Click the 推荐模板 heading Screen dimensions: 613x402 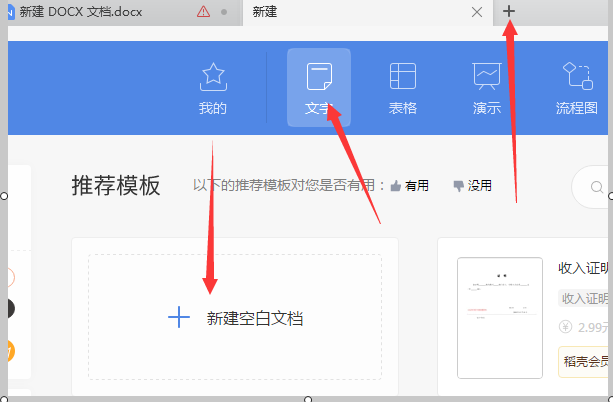pos(116,185)
